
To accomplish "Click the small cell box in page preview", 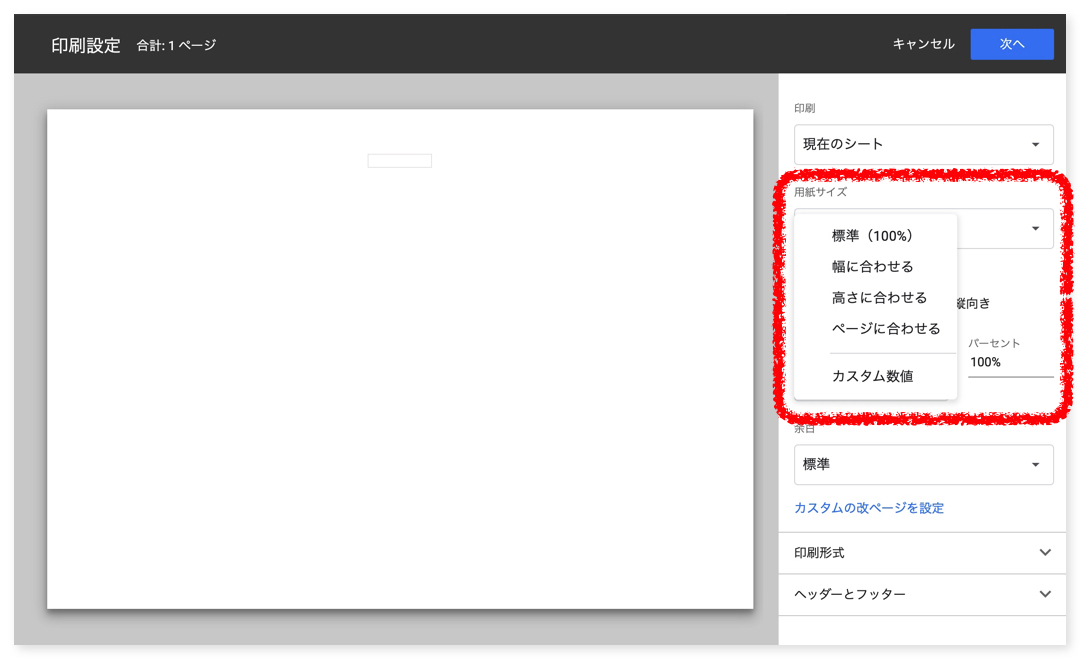I will 399,161.
